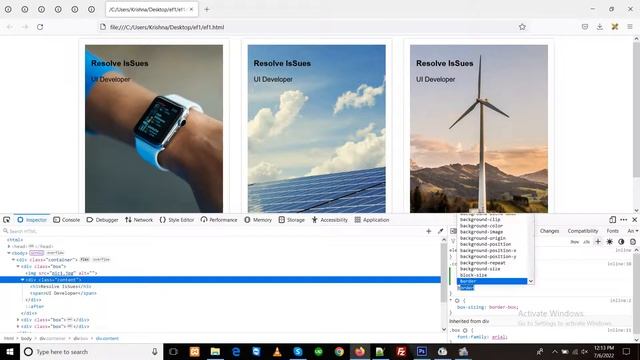
Task: Open the Accessibility panel
Action: click(329, 220)
